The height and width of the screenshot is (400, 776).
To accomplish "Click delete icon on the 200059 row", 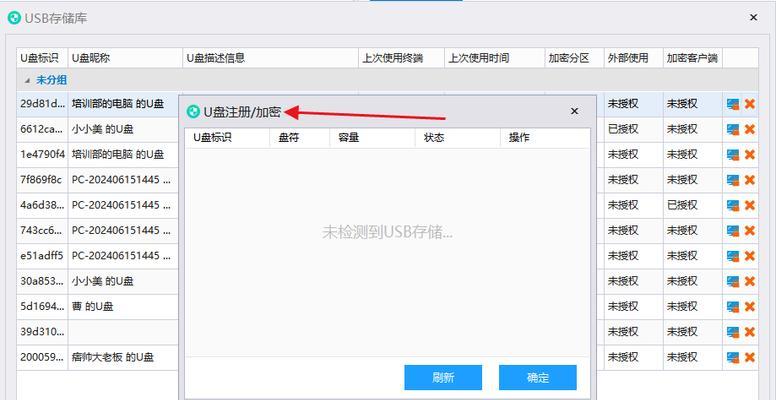I will tap(749, 357).
